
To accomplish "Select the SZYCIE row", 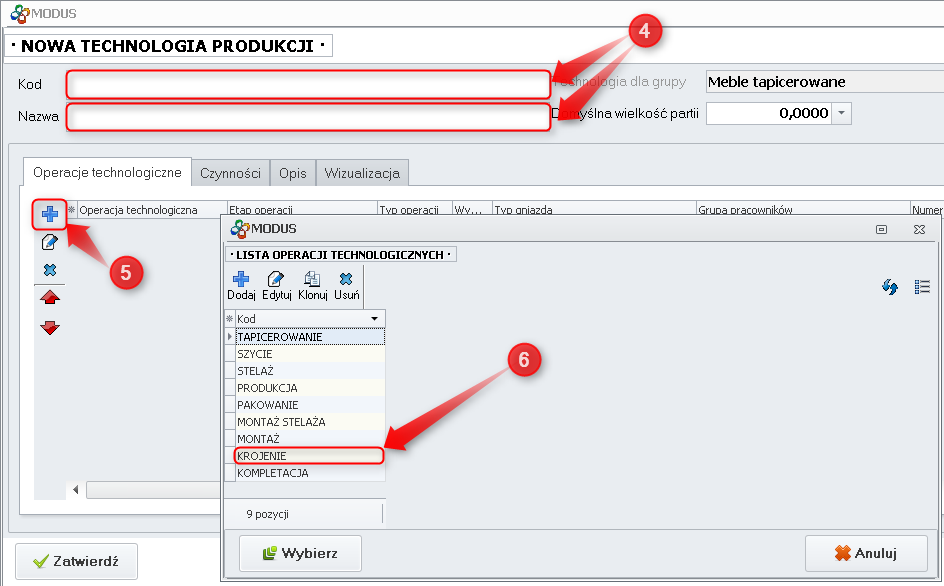I will tap(310, 354).
